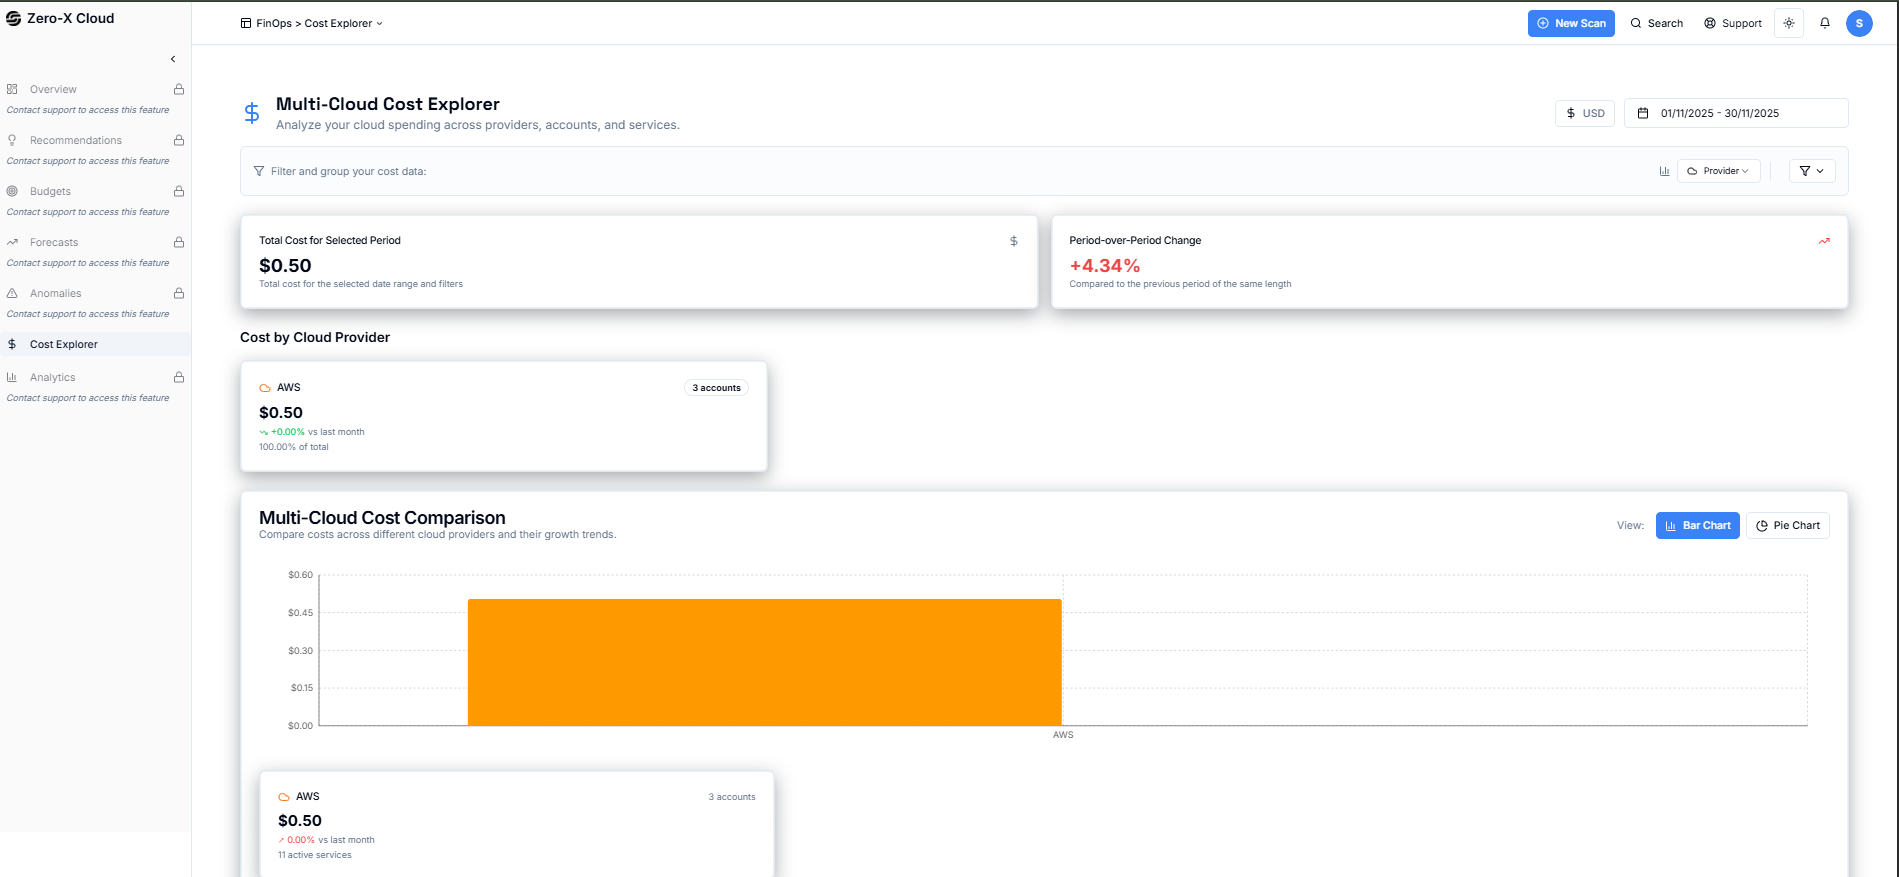The height and width of the screenshot is (877, 1899).
Task: Click the Zero-X Cloud logo
Action: [59, 18]
